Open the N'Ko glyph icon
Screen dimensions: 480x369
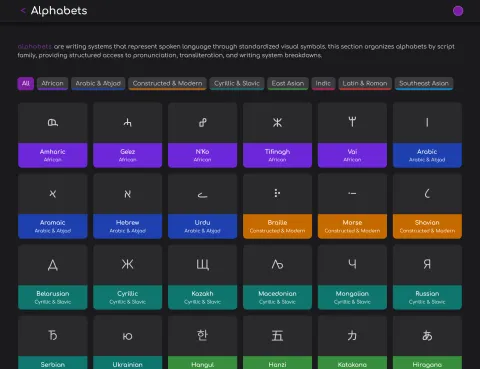click(203, 123)
